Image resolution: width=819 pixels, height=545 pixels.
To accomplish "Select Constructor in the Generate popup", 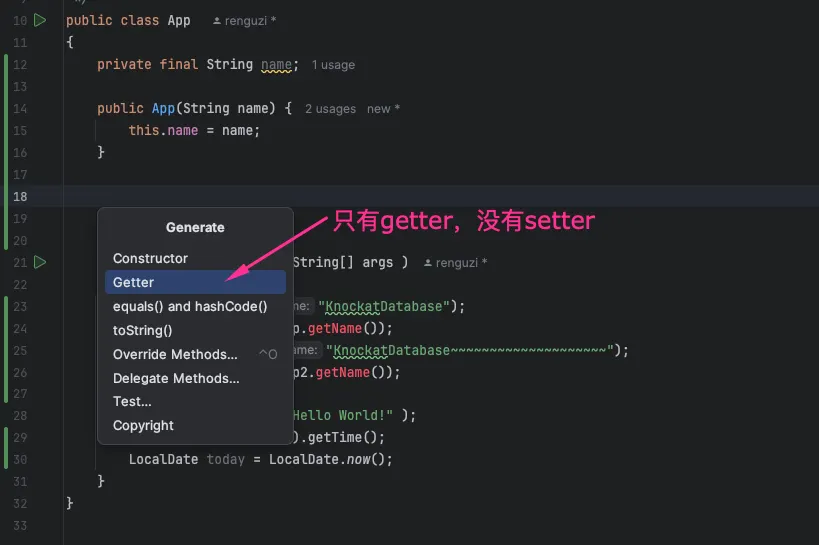I will pyautogui.click(x=150, y=258).
